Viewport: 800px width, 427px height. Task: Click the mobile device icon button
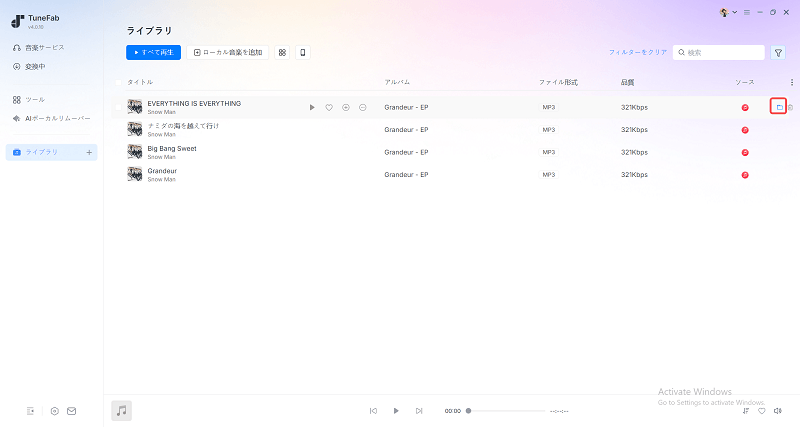[303, 53]
